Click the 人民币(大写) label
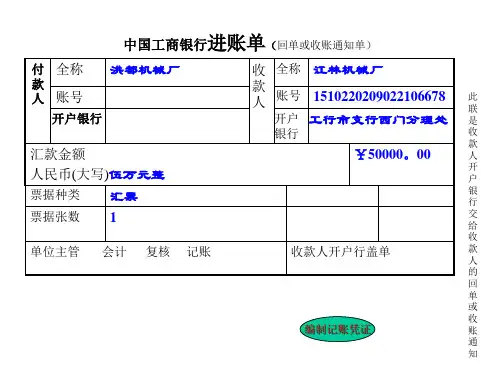This screenshot has width=500, height=375. (x=70, y=174)
